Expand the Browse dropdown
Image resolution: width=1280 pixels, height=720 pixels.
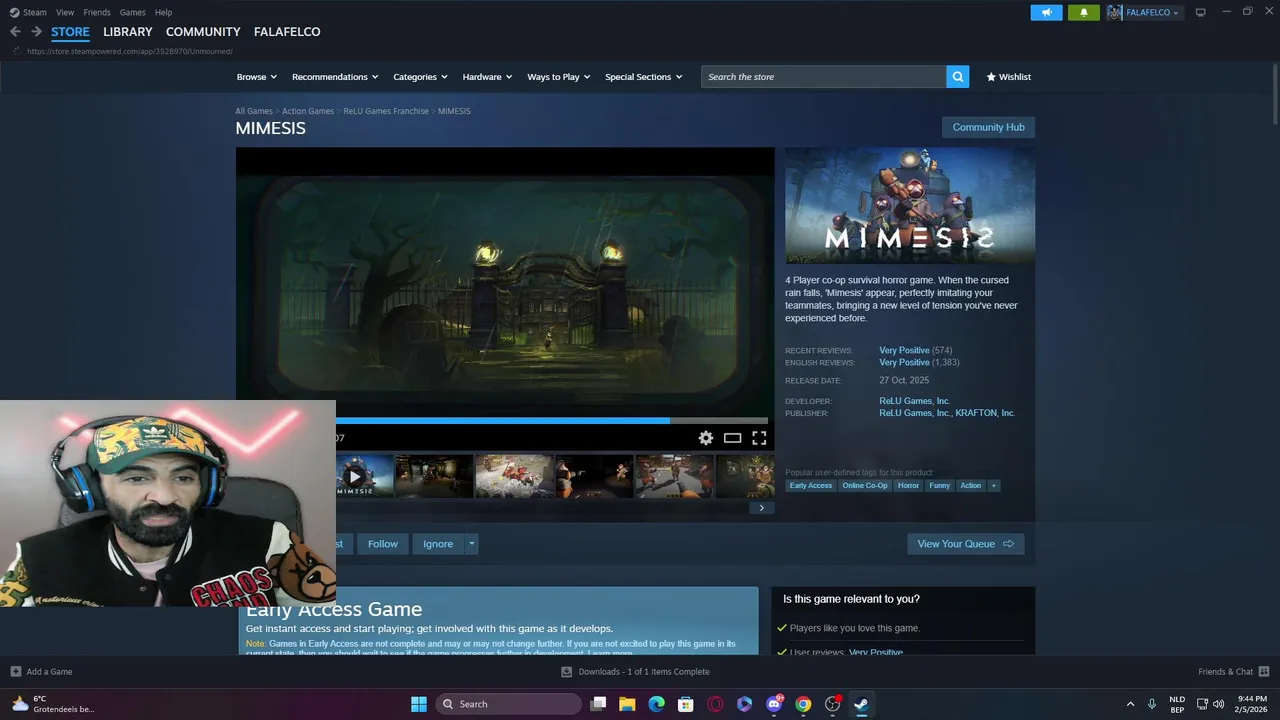(257, 77)
